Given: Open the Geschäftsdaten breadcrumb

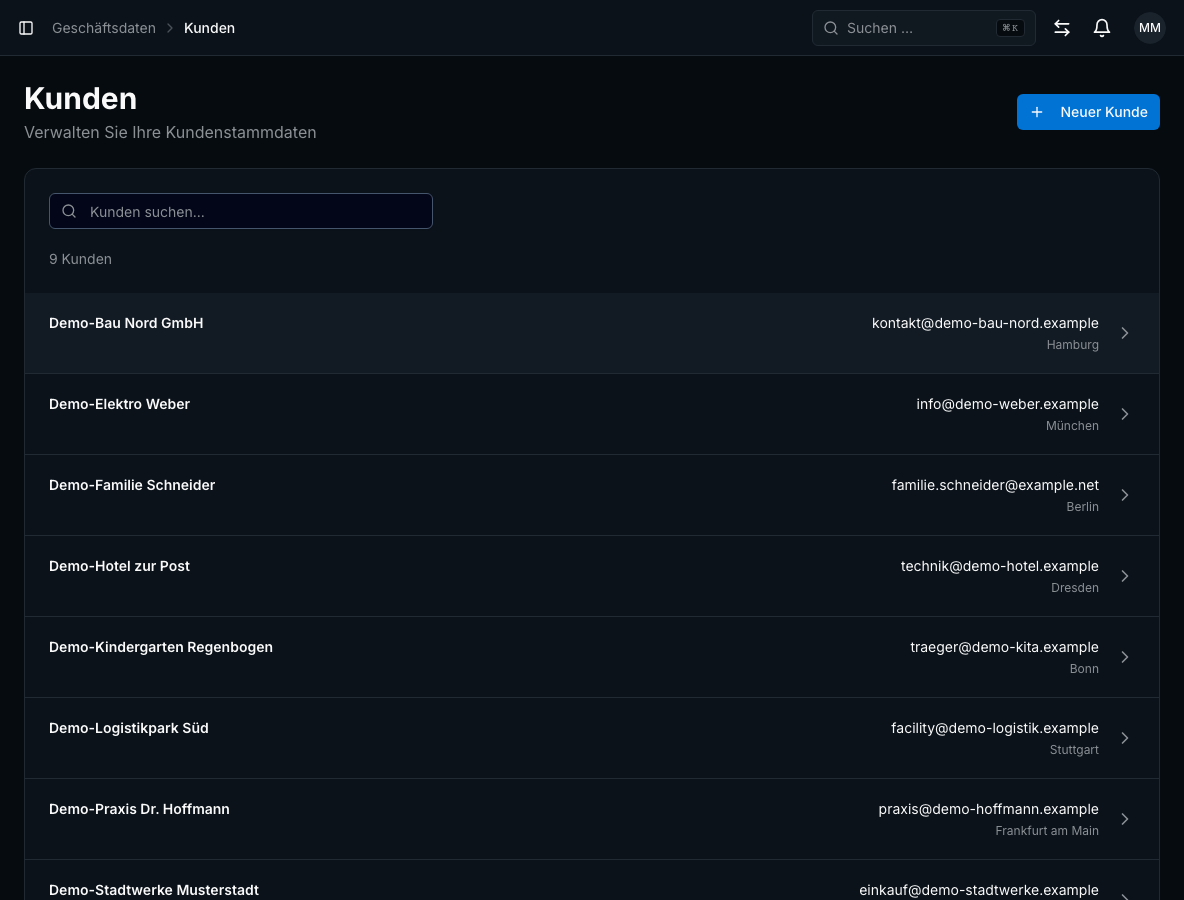Looking at the screenshot, I should [103, 28].
